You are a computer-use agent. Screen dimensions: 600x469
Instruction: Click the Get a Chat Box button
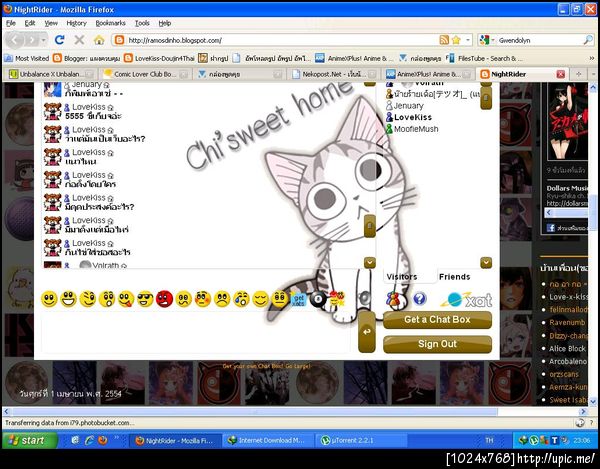pyautogui.click(x=437, y=320)
